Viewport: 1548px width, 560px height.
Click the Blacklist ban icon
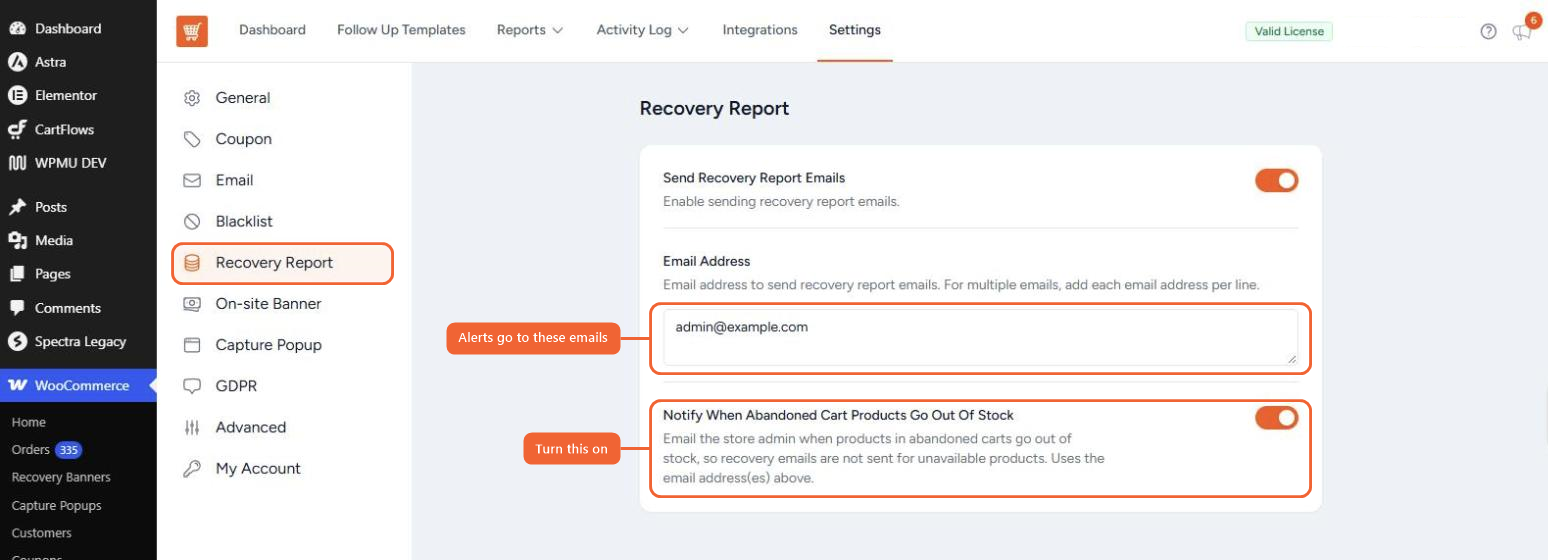(x=193, y=221)
